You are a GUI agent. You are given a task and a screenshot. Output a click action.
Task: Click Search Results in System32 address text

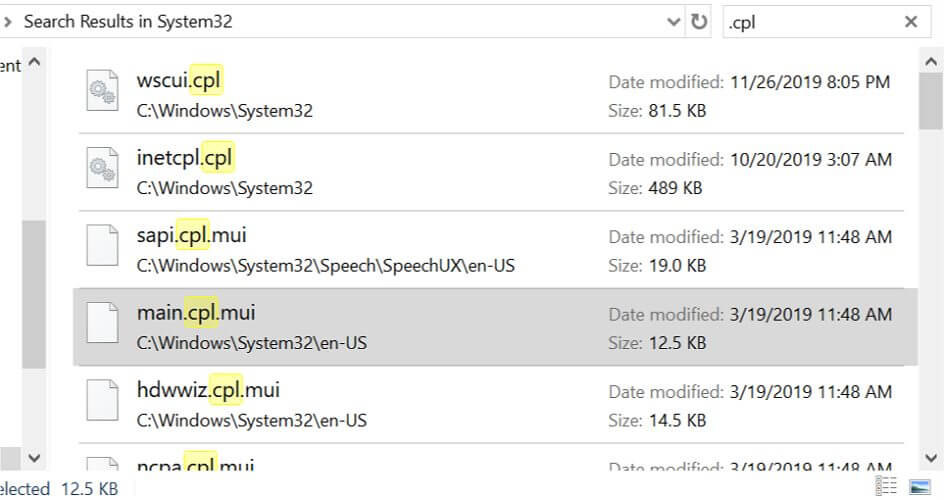pyautogui.click(x=128, y=22)
